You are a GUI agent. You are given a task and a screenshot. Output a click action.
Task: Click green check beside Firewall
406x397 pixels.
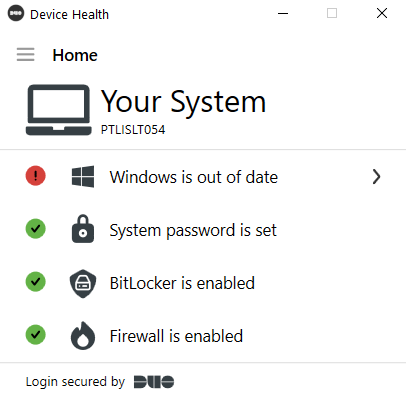pos(36,334)
